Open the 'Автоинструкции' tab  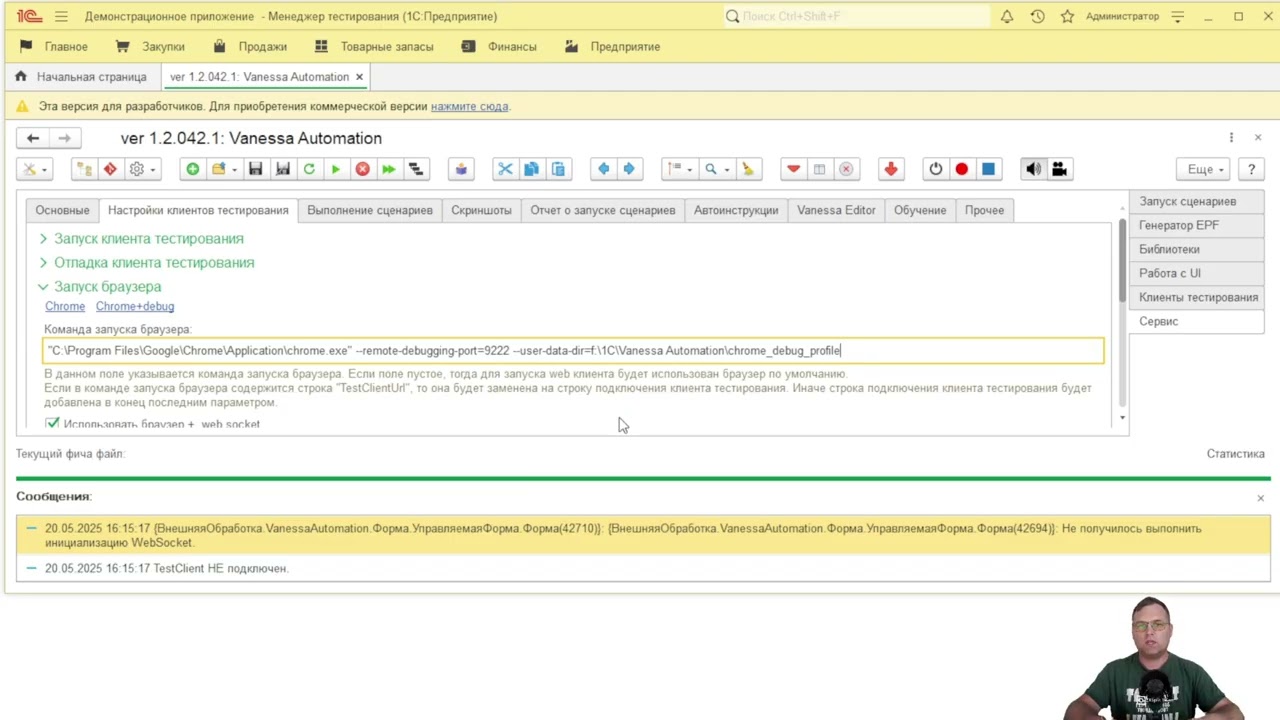point(736,210)
